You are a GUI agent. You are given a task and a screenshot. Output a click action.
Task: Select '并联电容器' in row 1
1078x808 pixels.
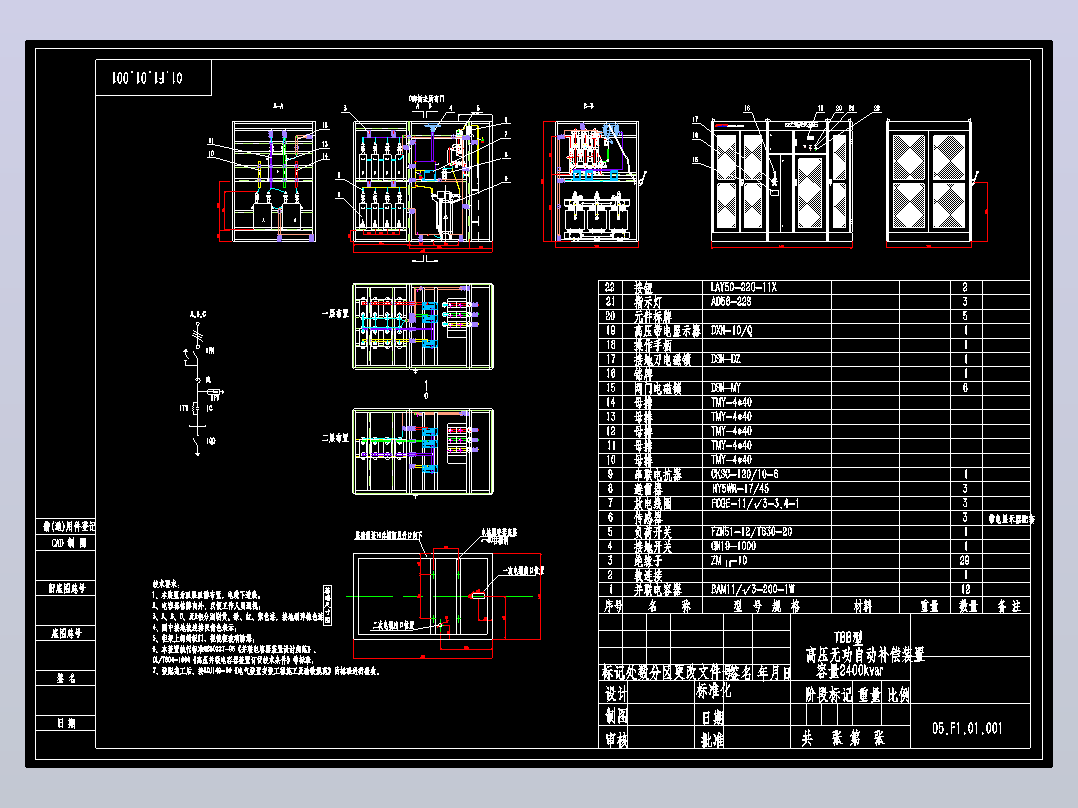(657, 589)
